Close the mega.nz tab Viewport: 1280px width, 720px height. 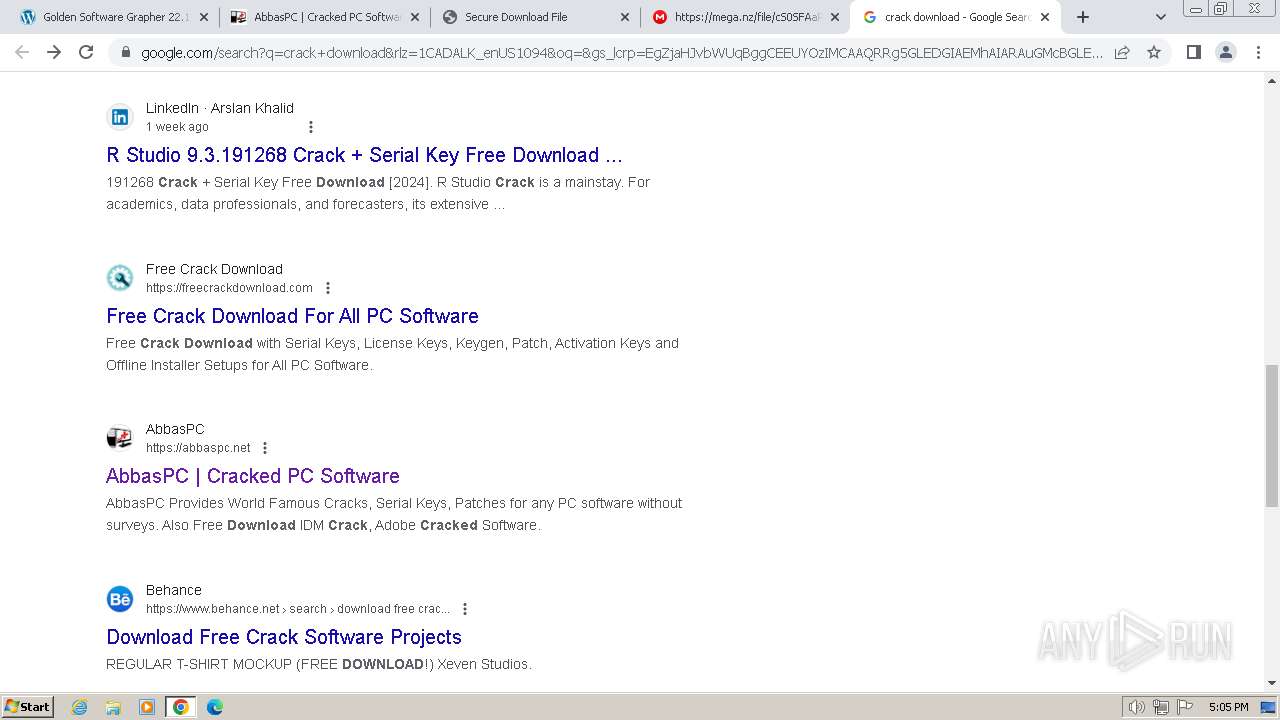point(835,17)
